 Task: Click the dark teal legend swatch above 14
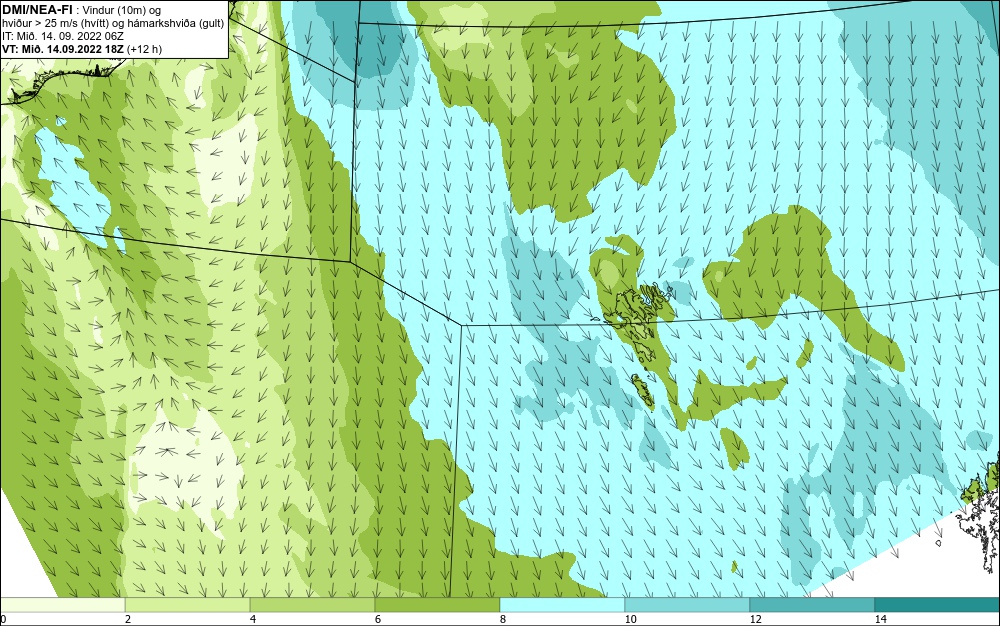tap(938, 604)
